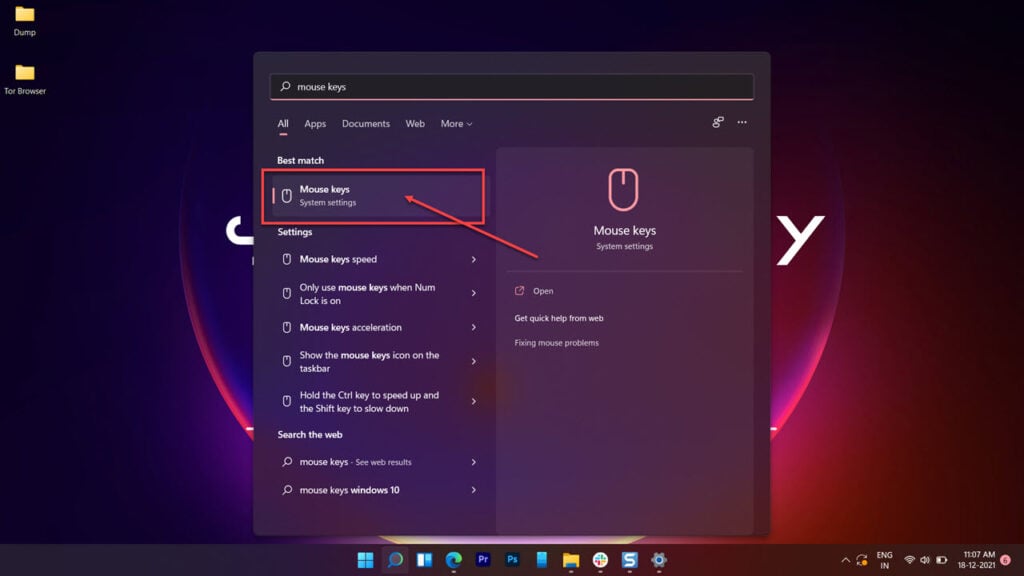Show hidden system tray icons

(x=845, y=560)
